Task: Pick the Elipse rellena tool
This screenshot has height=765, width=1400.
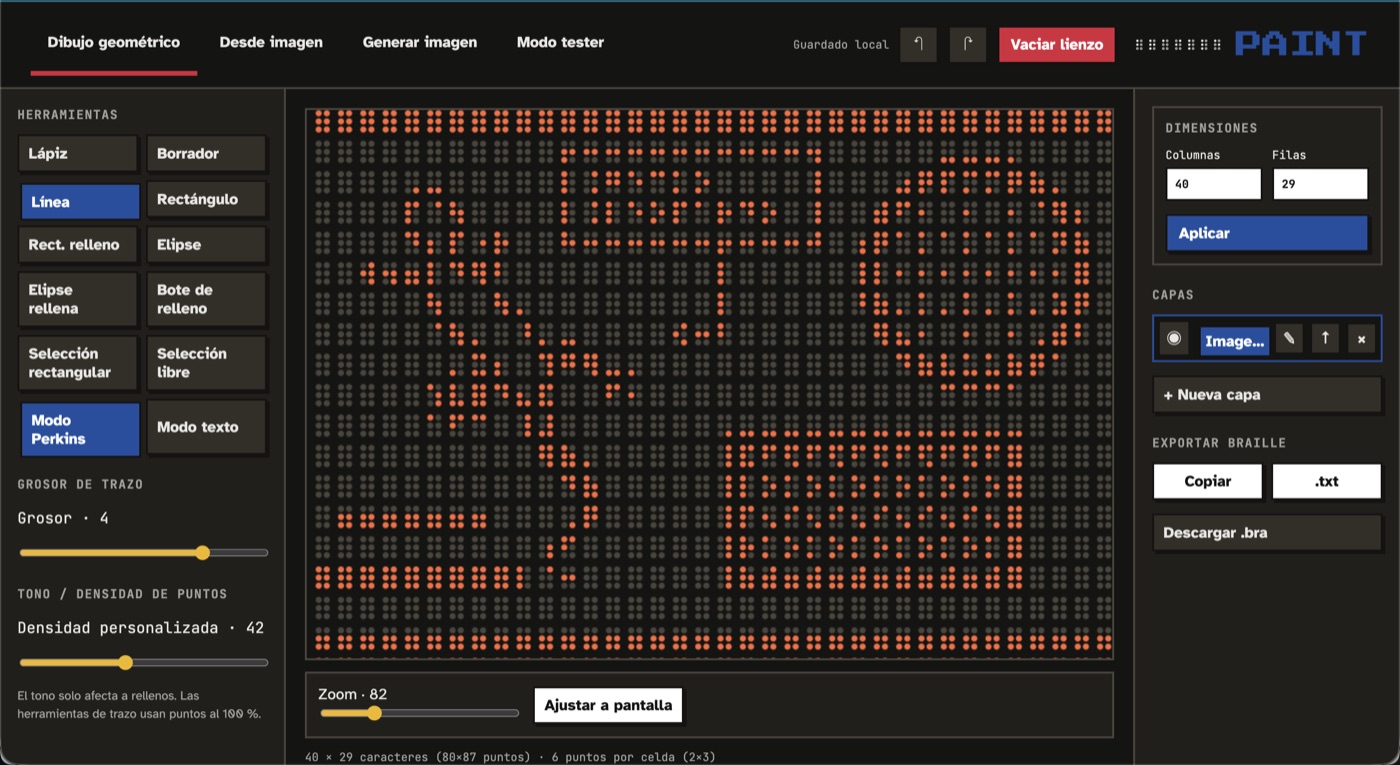Action: 77,299
